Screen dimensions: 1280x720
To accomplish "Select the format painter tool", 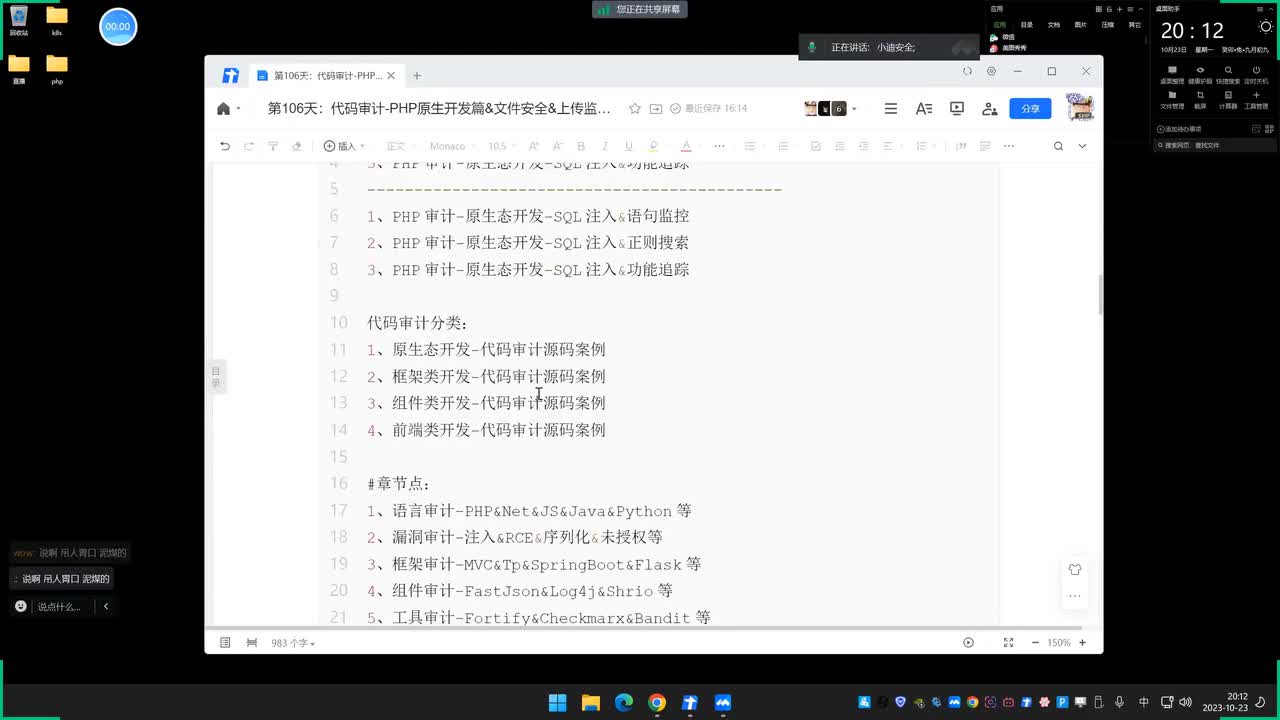I will coord(273,146).
